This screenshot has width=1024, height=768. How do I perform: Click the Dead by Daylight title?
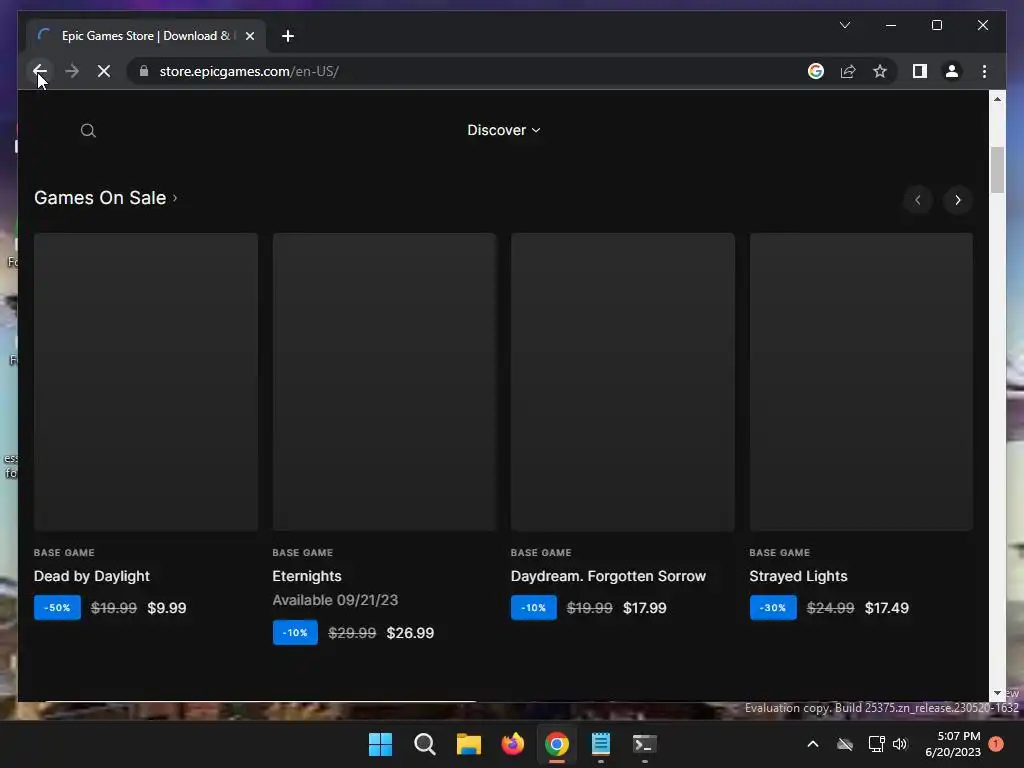pos(91,576)
